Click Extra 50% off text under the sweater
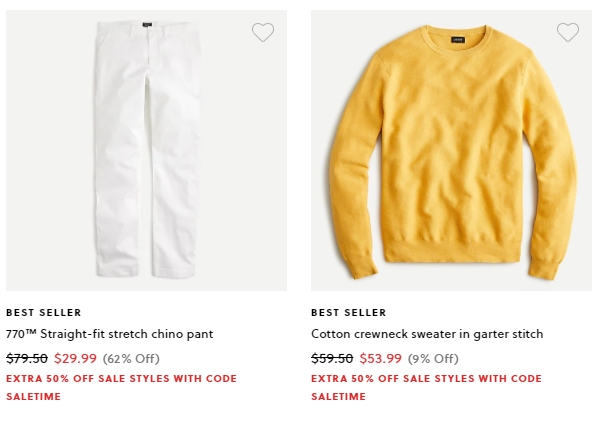This screenshot has height=424, width=598. [x=353, y=379]
